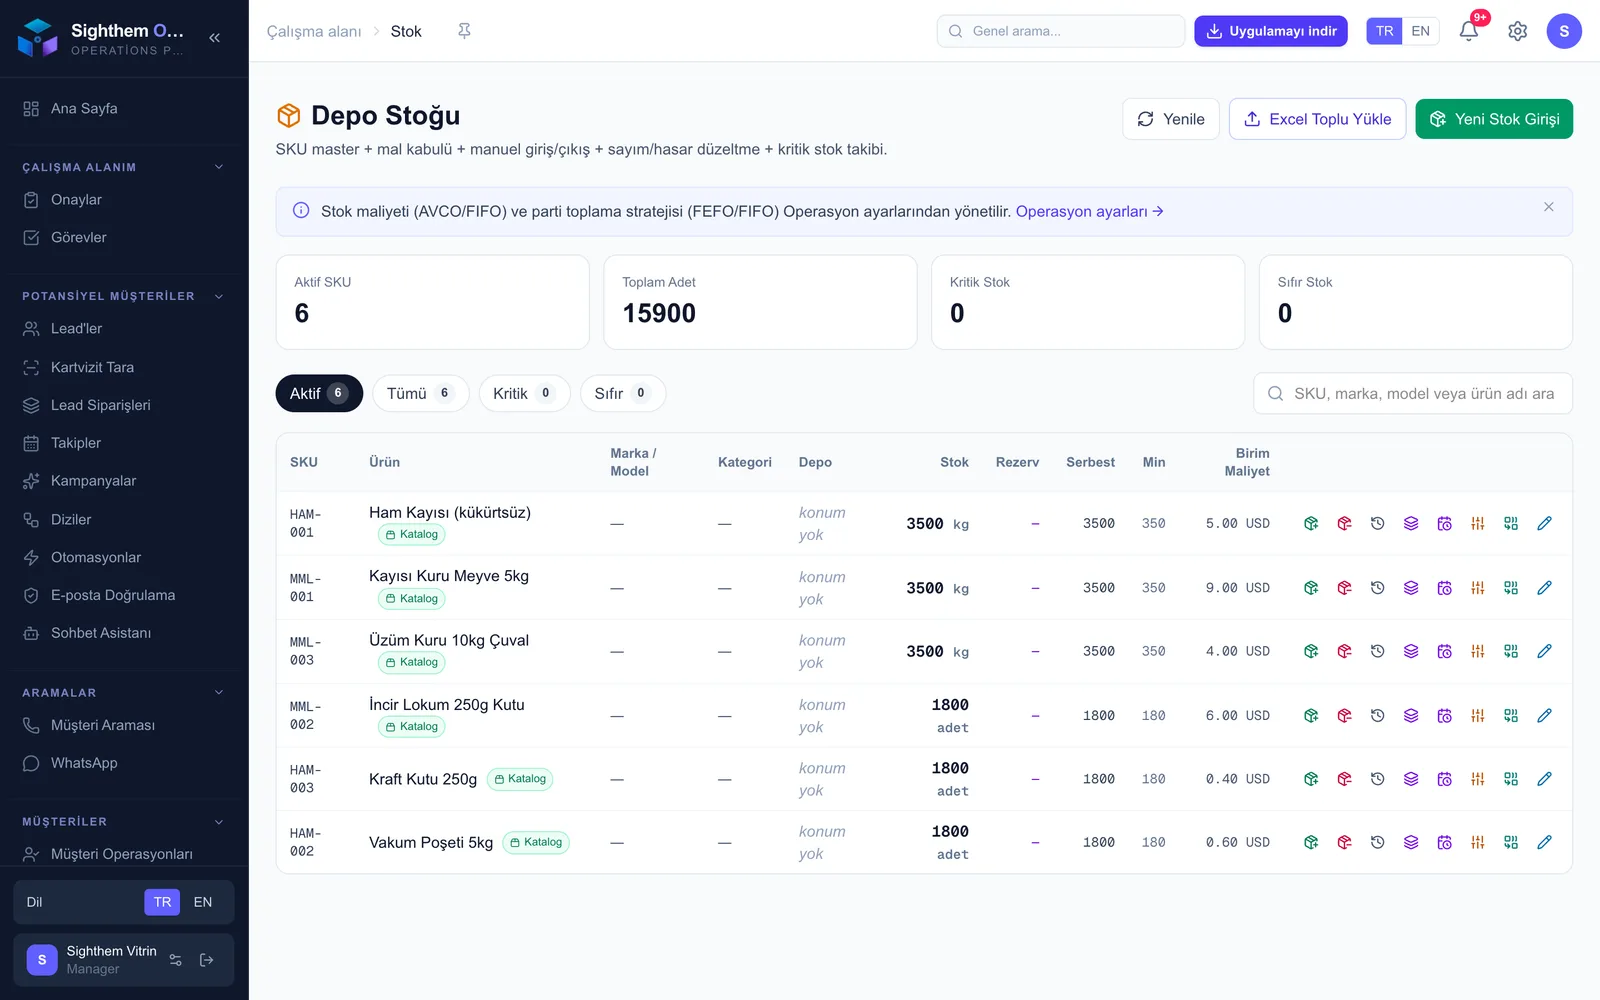Select the Kritik filter tab
Screen dimensions: 1600x1000
coord(524,393)
